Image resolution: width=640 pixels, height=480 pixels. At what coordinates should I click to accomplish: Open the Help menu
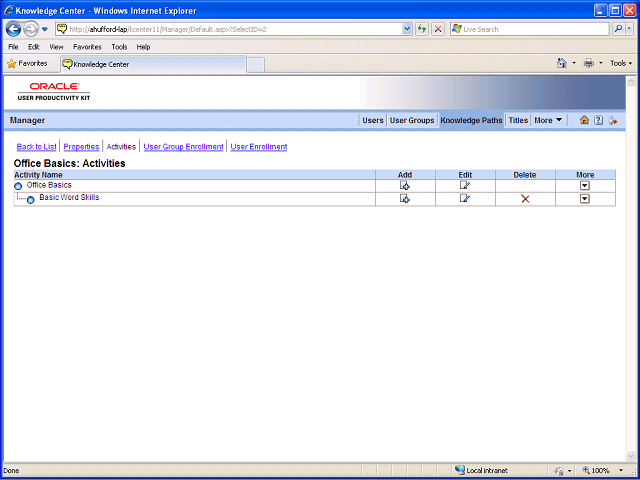(143, 47)
